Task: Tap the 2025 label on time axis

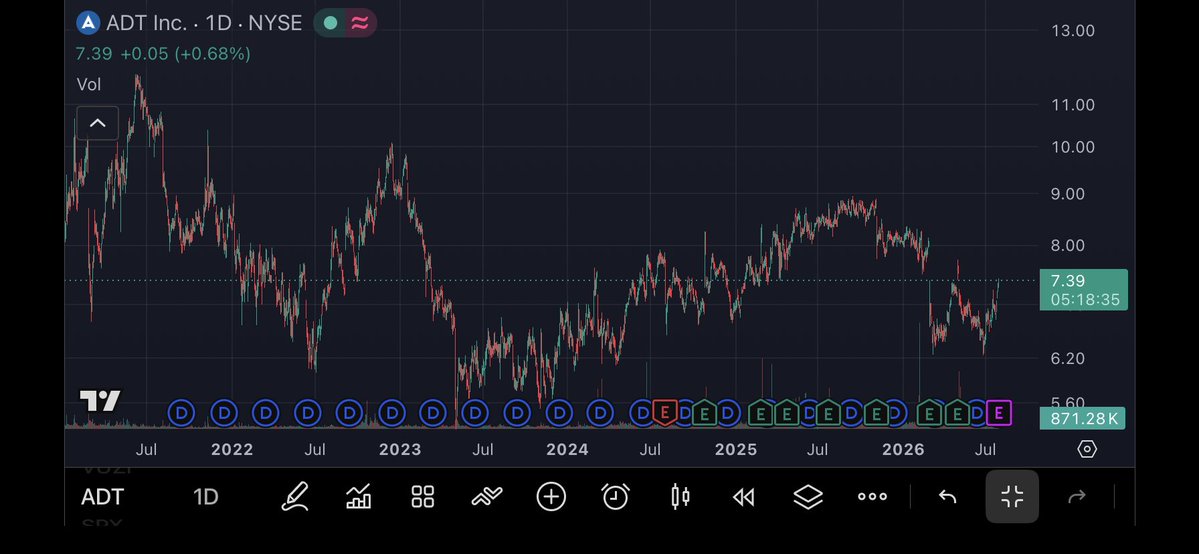Action: 736,450
